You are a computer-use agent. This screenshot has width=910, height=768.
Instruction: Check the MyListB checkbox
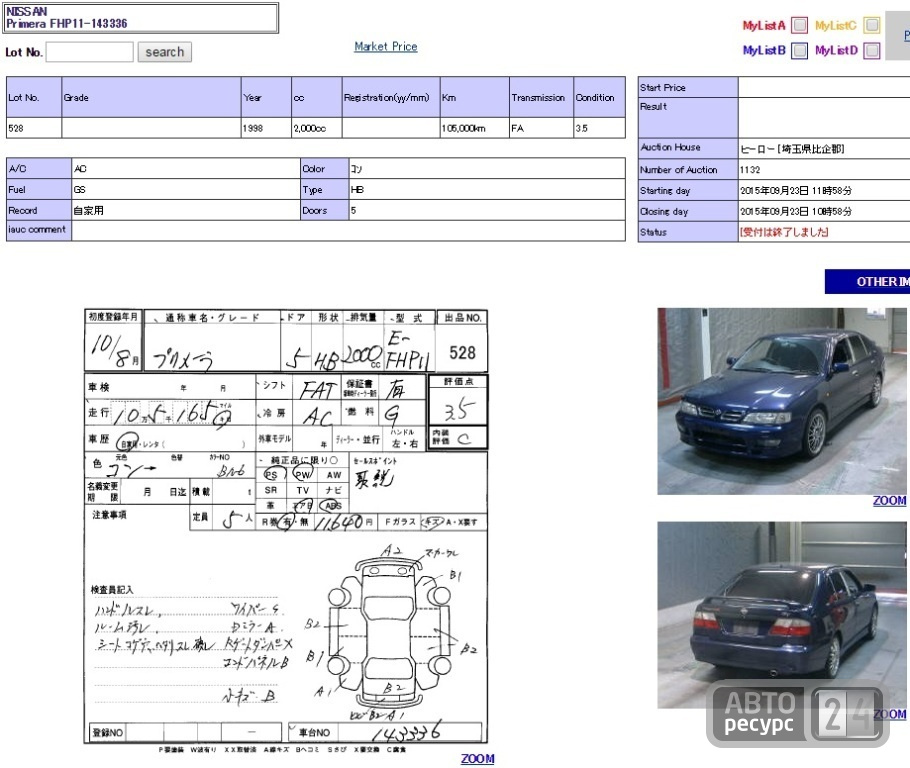pos(800,51)
